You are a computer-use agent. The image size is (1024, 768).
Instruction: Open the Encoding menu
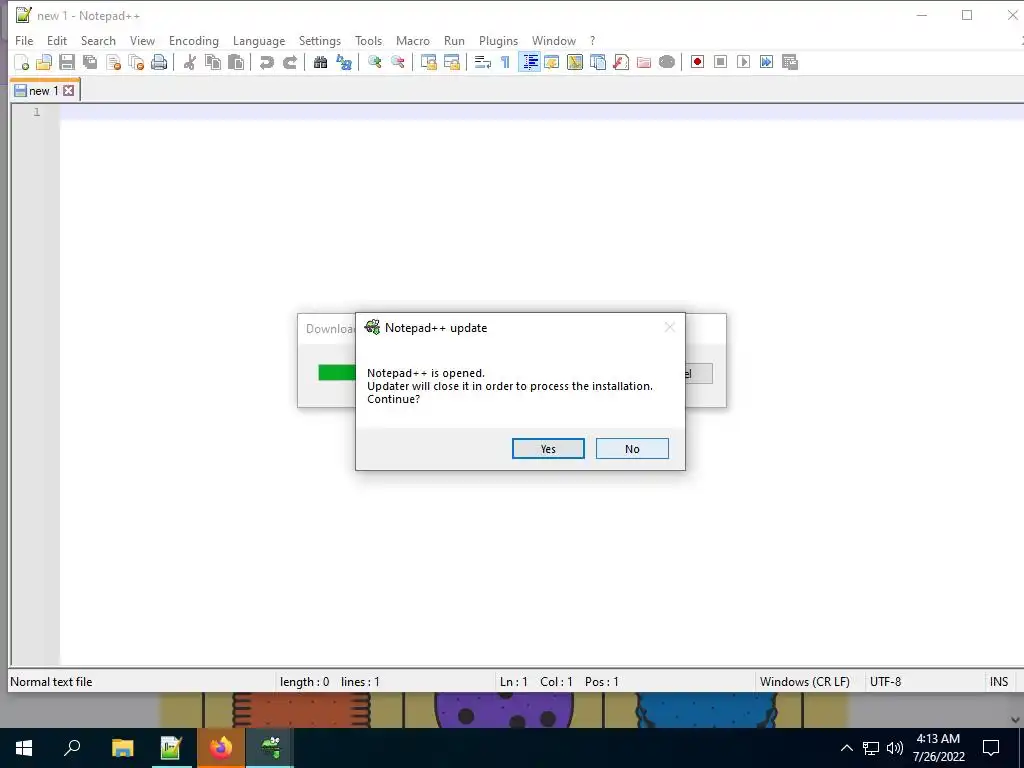194,40
